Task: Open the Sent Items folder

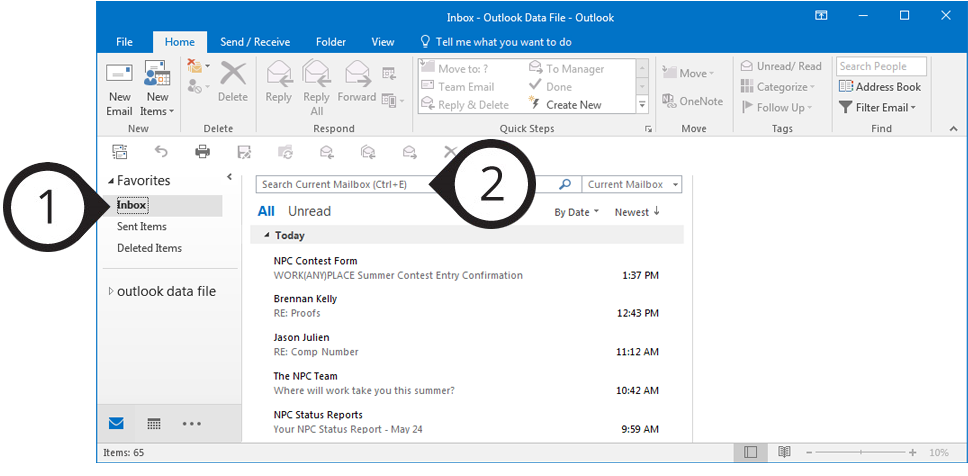Action: [x=142, y=227]
